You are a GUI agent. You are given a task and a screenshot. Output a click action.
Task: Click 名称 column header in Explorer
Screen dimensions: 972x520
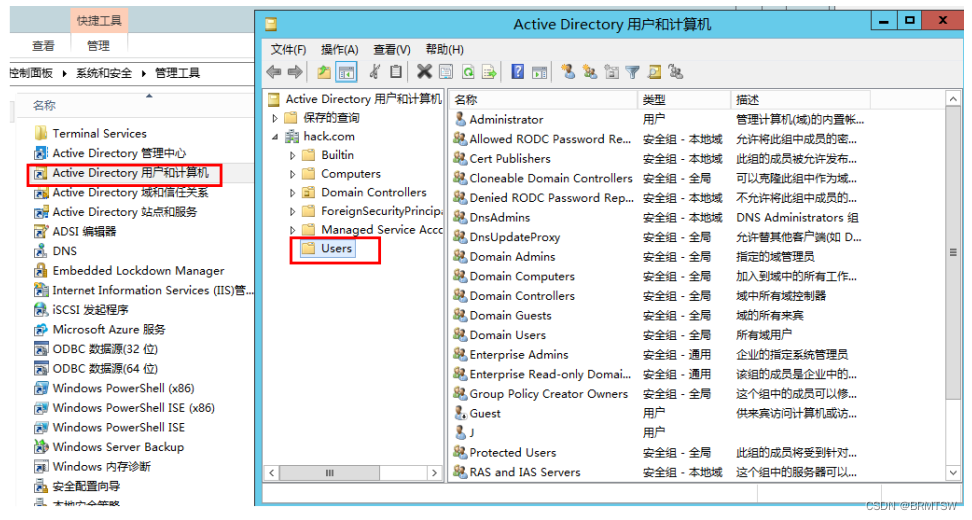(x=44, y=105)
